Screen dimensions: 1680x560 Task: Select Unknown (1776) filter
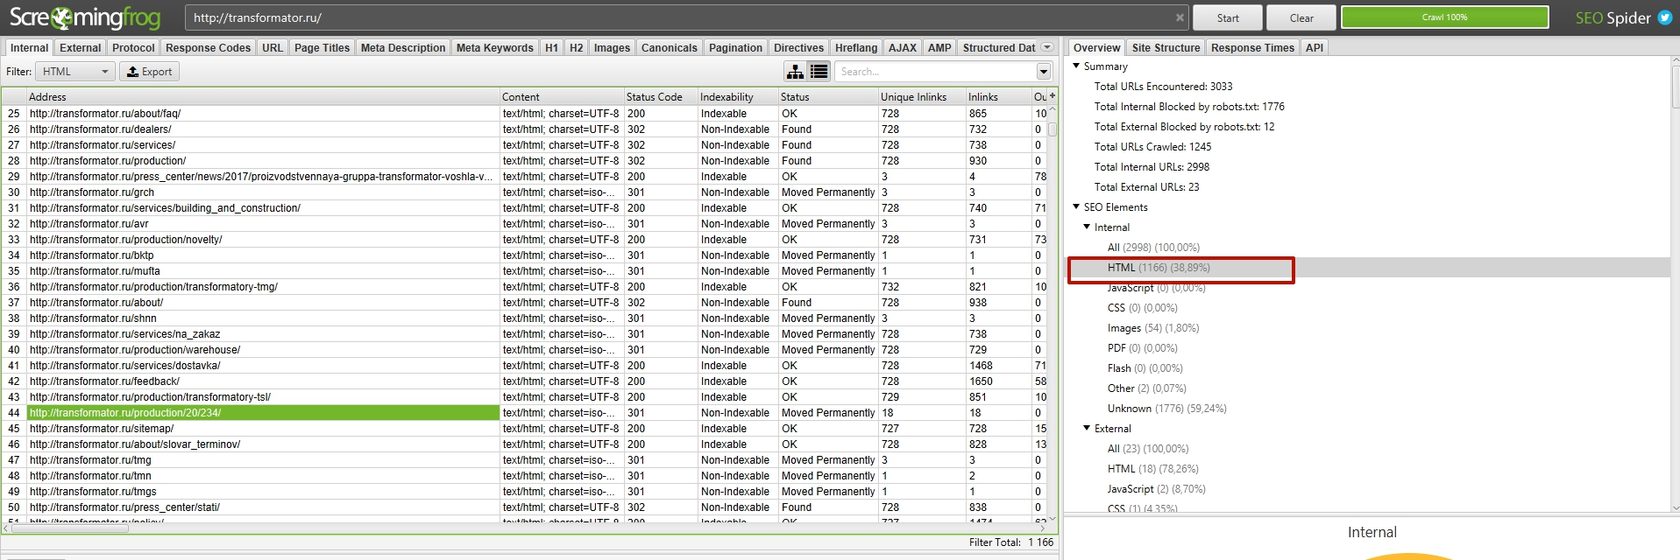tap(1166, 408)
